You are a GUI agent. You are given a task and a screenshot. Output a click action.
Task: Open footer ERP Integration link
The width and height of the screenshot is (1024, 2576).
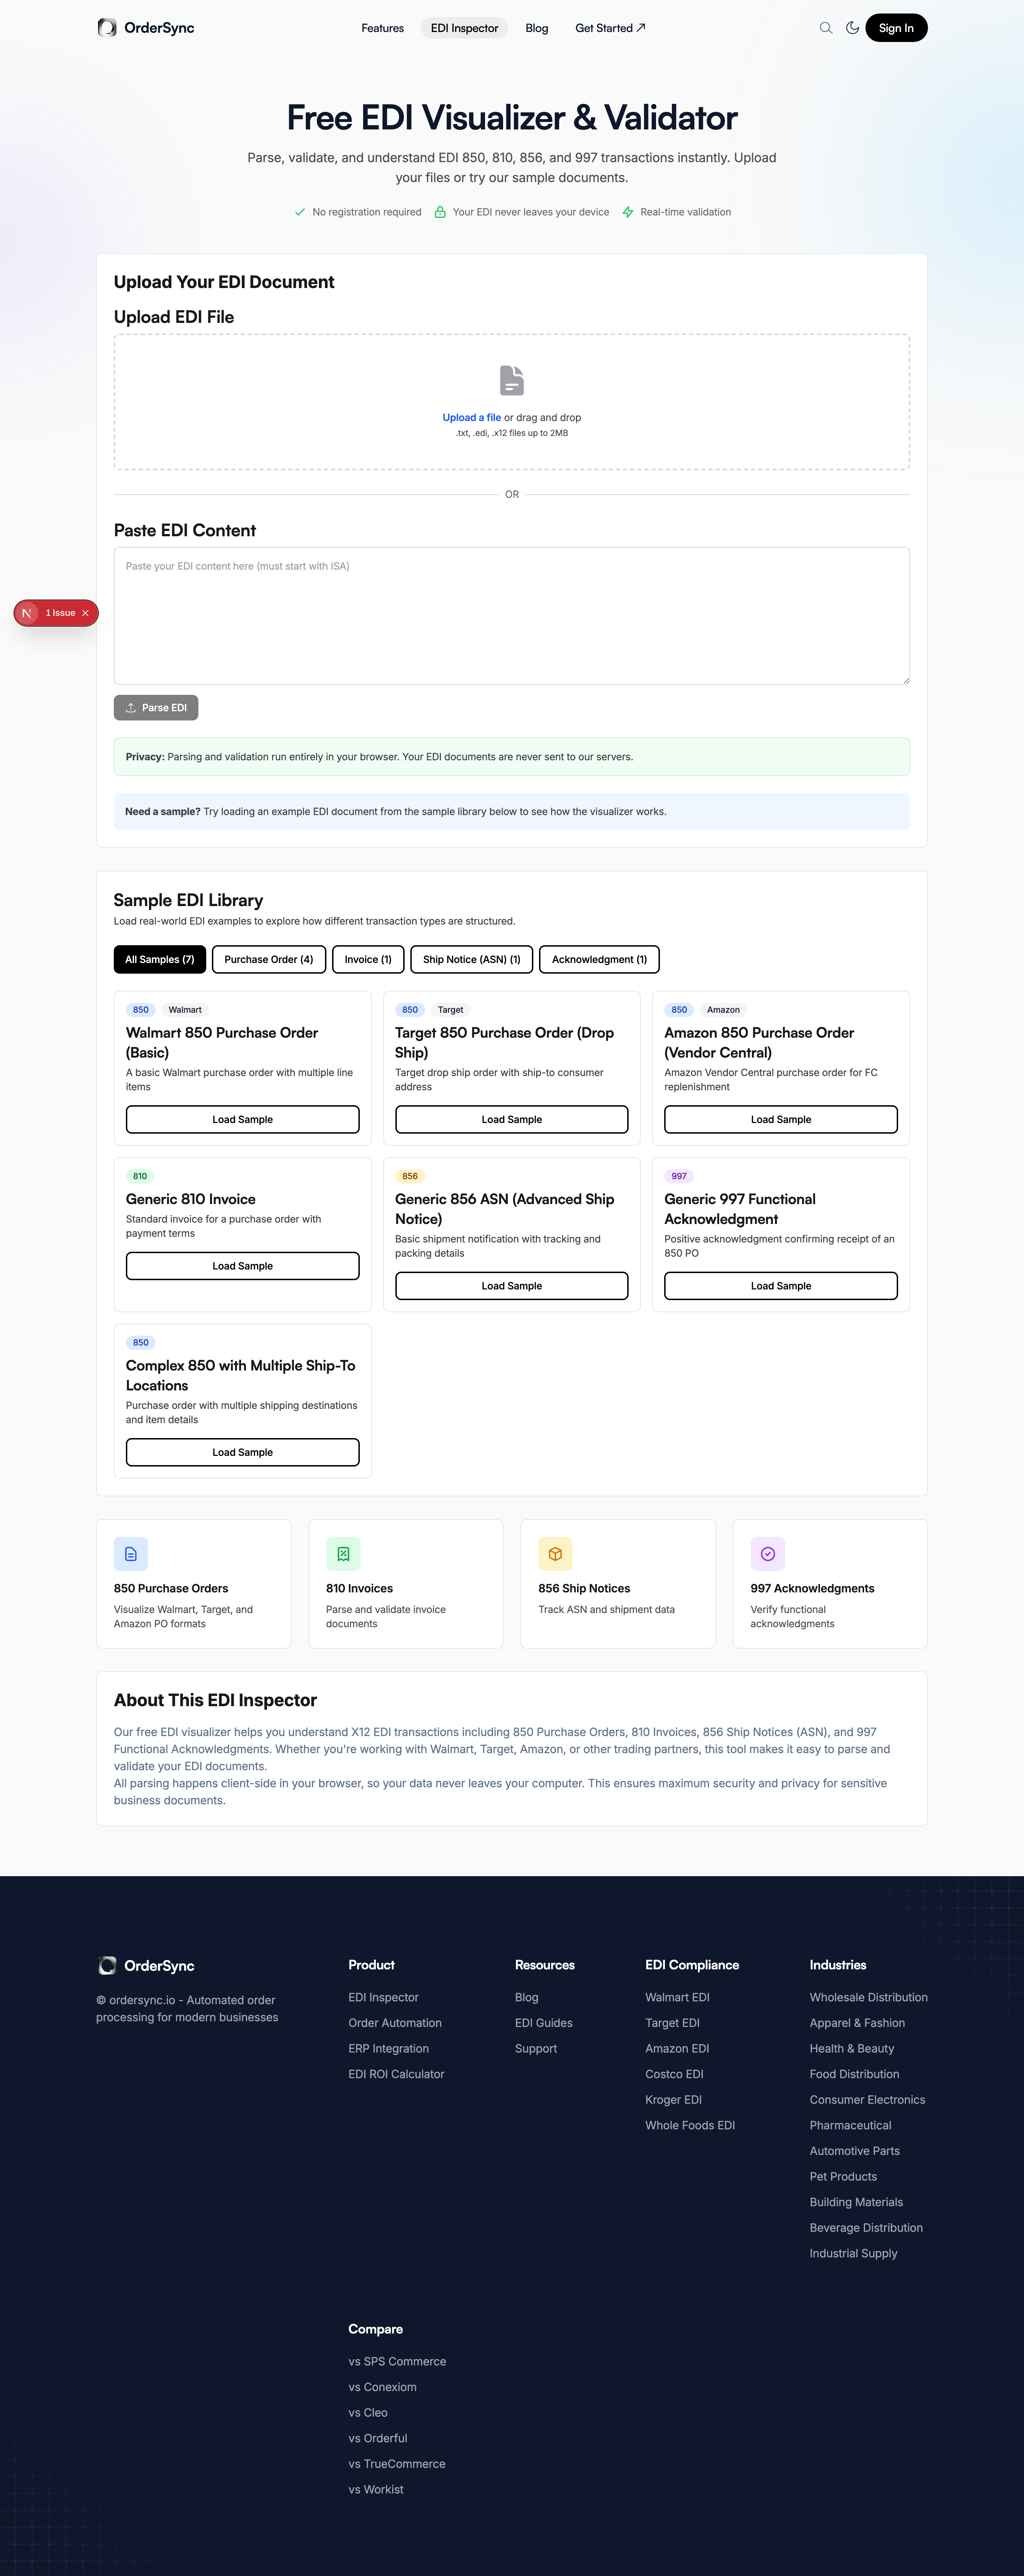389,2049
